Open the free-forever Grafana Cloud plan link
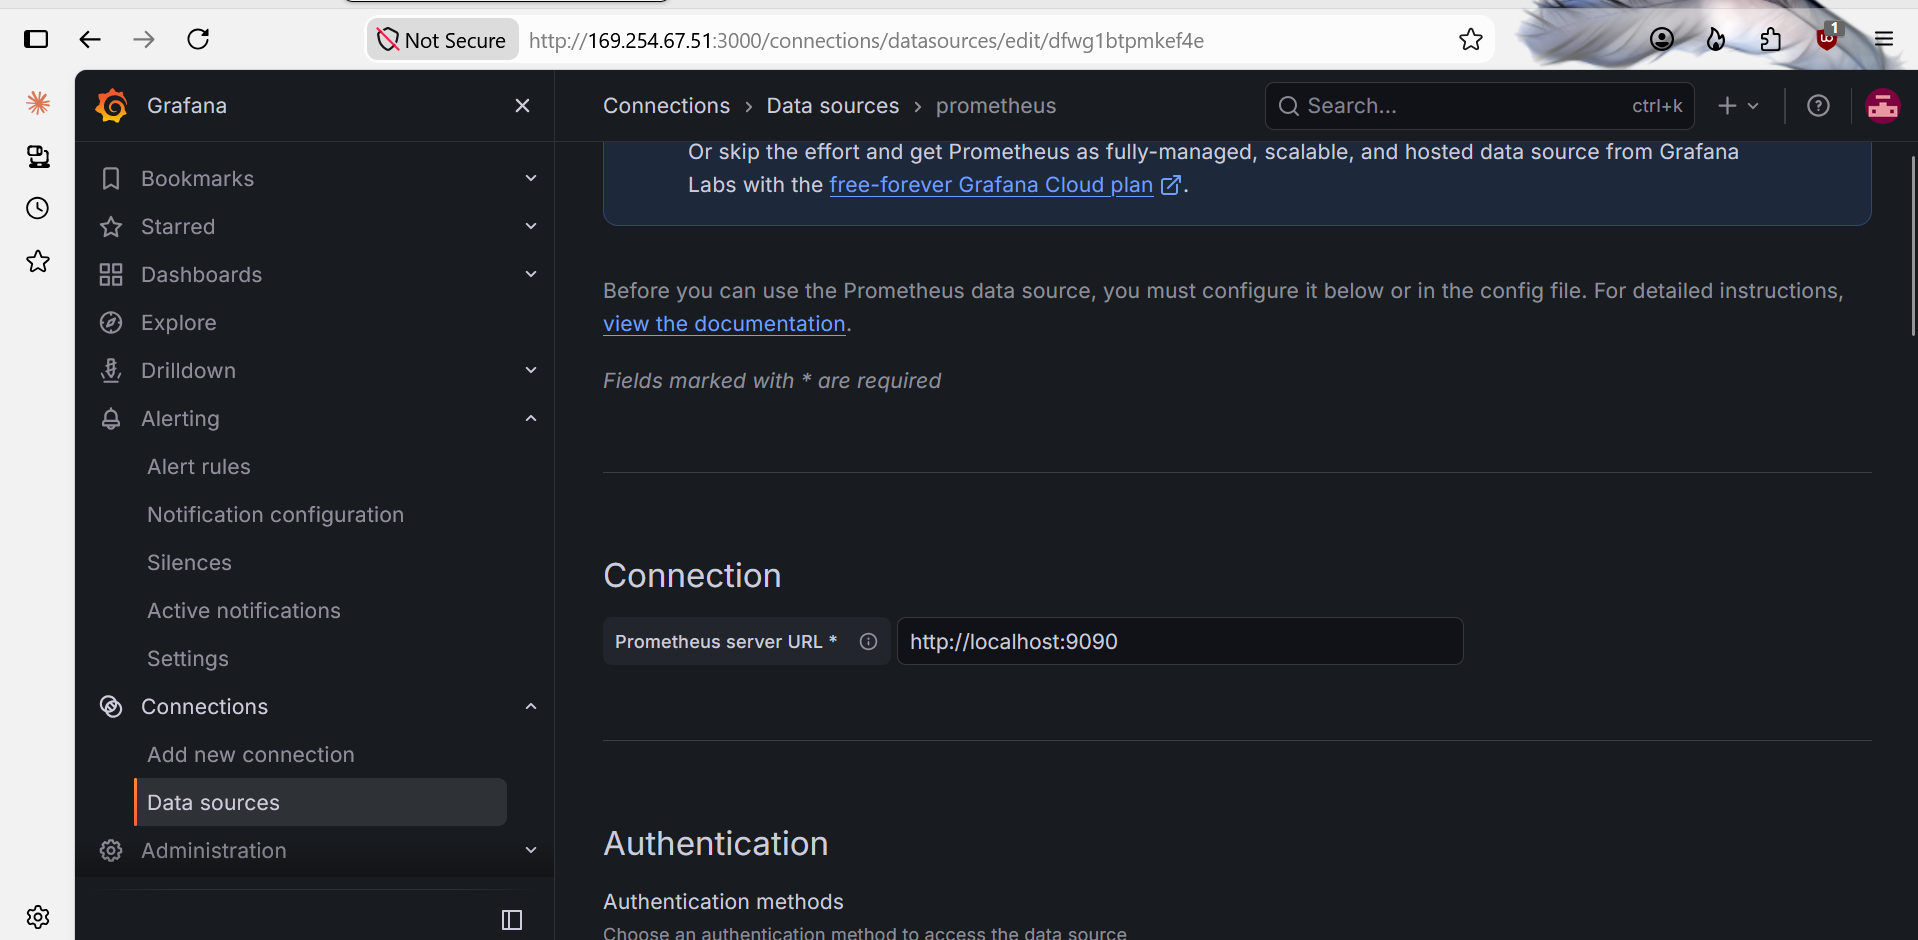The width and height of the screenshot is (1918, 940). (1005, 185)
